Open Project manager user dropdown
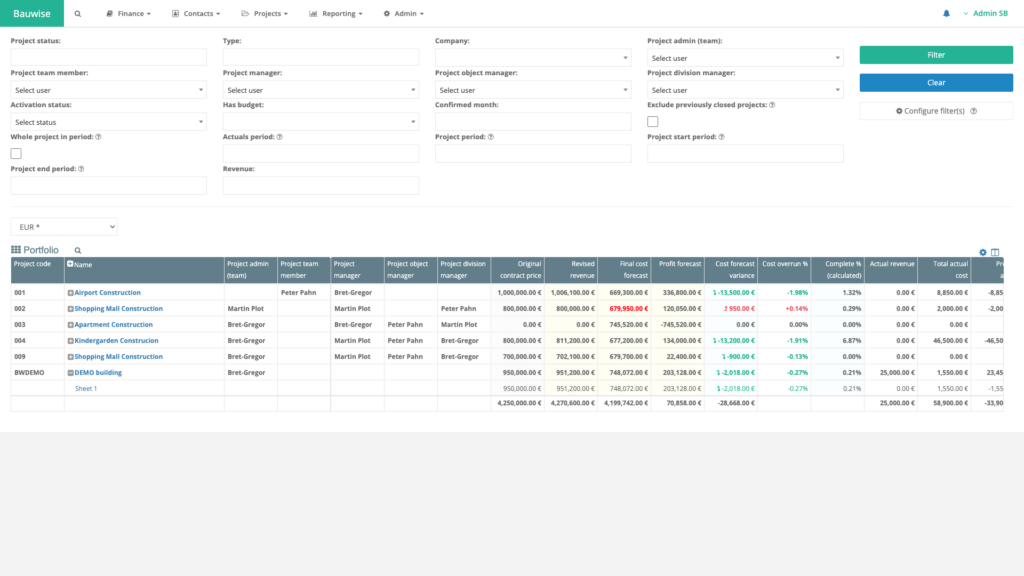Image resolution: width=1024 pixels, height=576 pixels. tap(321, 90)
